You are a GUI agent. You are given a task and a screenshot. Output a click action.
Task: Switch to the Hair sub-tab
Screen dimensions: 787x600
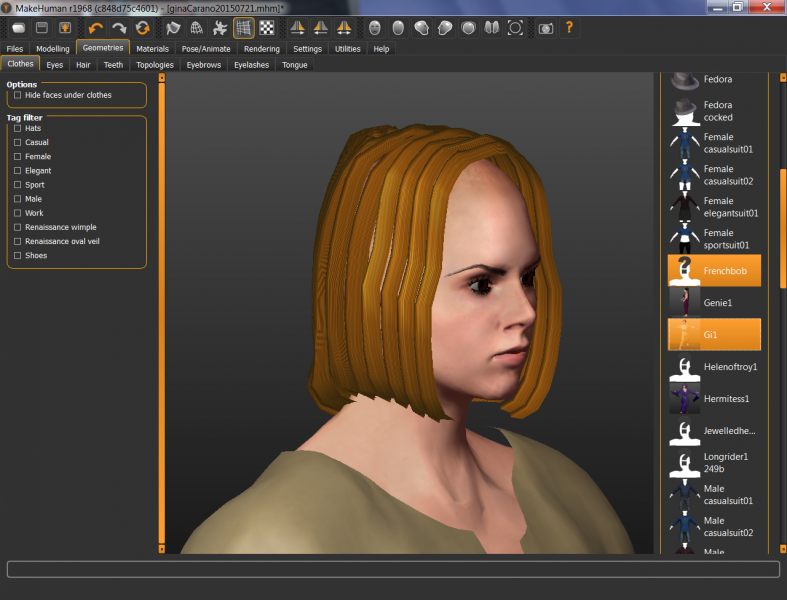(x=83, y=65)
